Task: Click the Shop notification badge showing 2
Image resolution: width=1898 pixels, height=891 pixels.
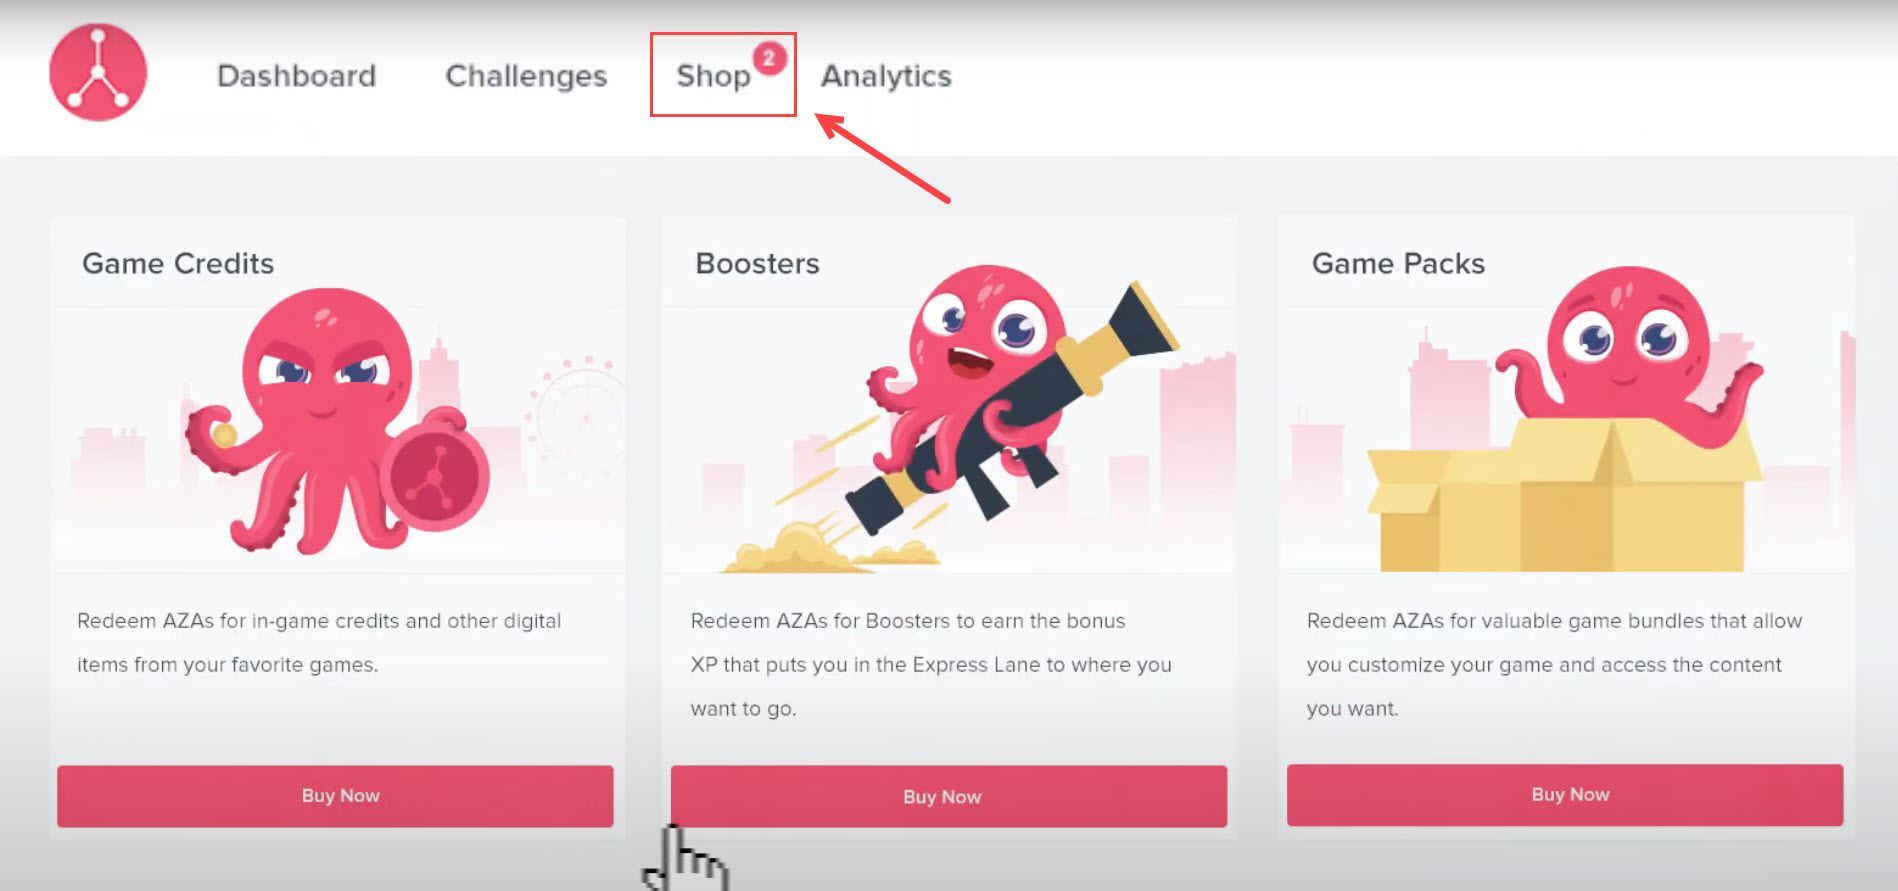Action: [769, 58]
